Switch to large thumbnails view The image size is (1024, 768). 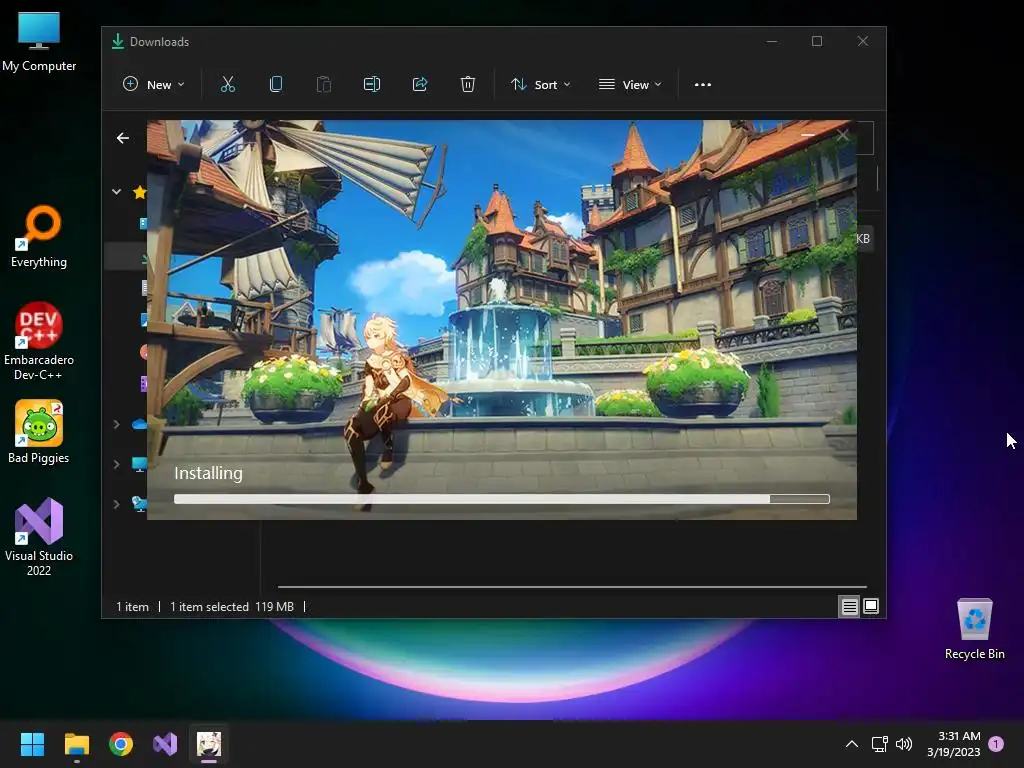(871, 607)
